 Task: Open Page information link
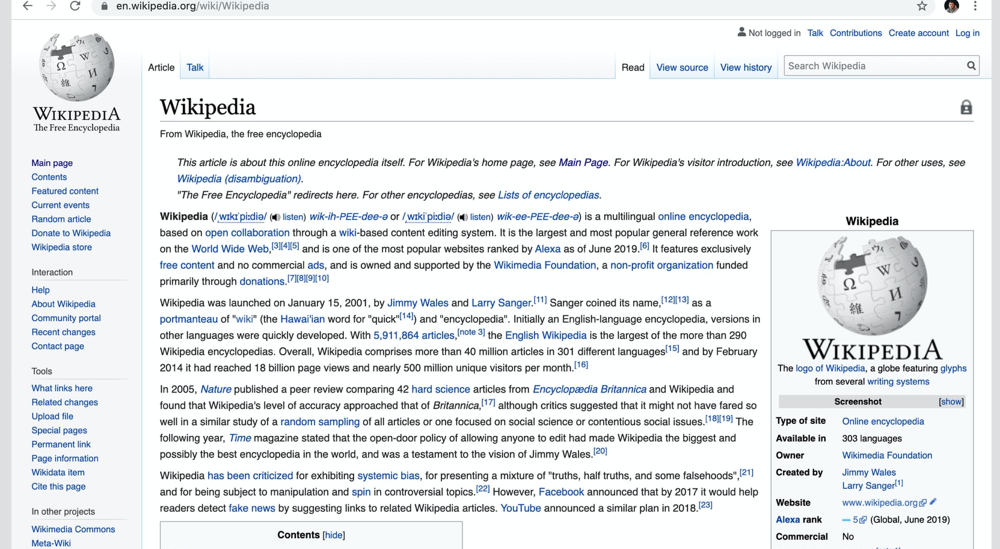(x=65, y=458)
